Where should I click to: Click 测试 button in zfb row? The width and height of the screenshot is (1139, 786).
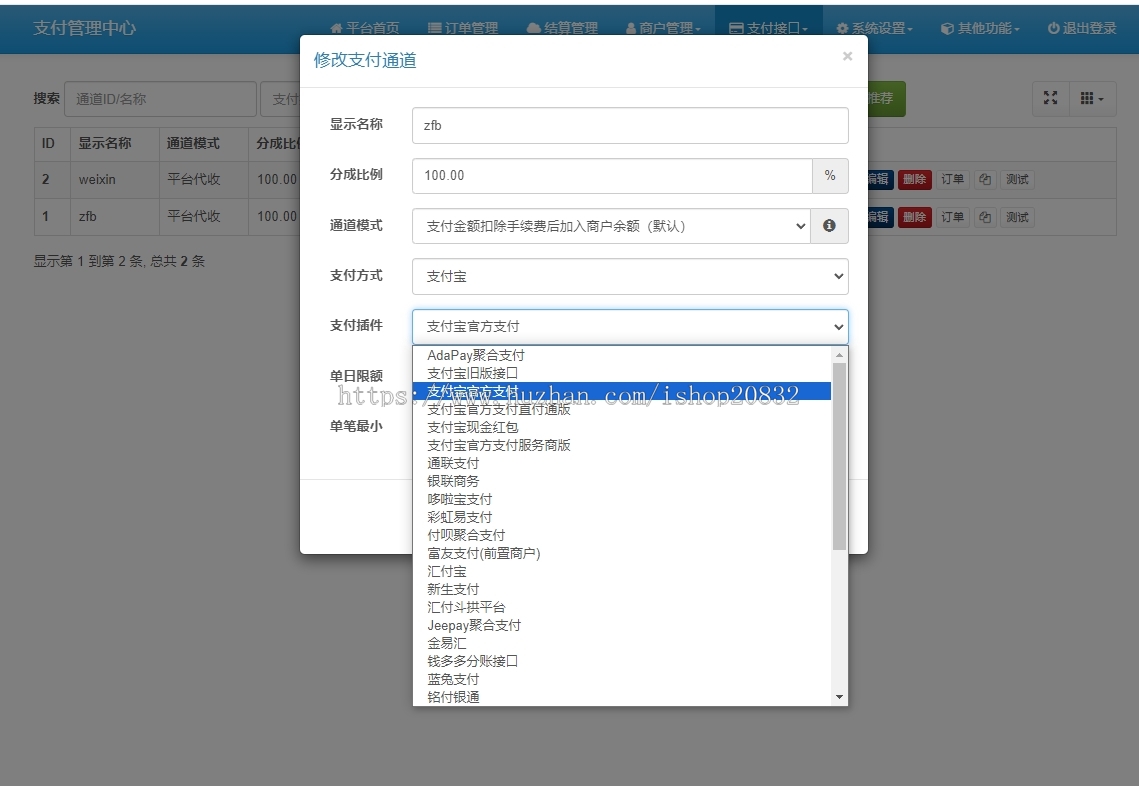pos(1017,217)
